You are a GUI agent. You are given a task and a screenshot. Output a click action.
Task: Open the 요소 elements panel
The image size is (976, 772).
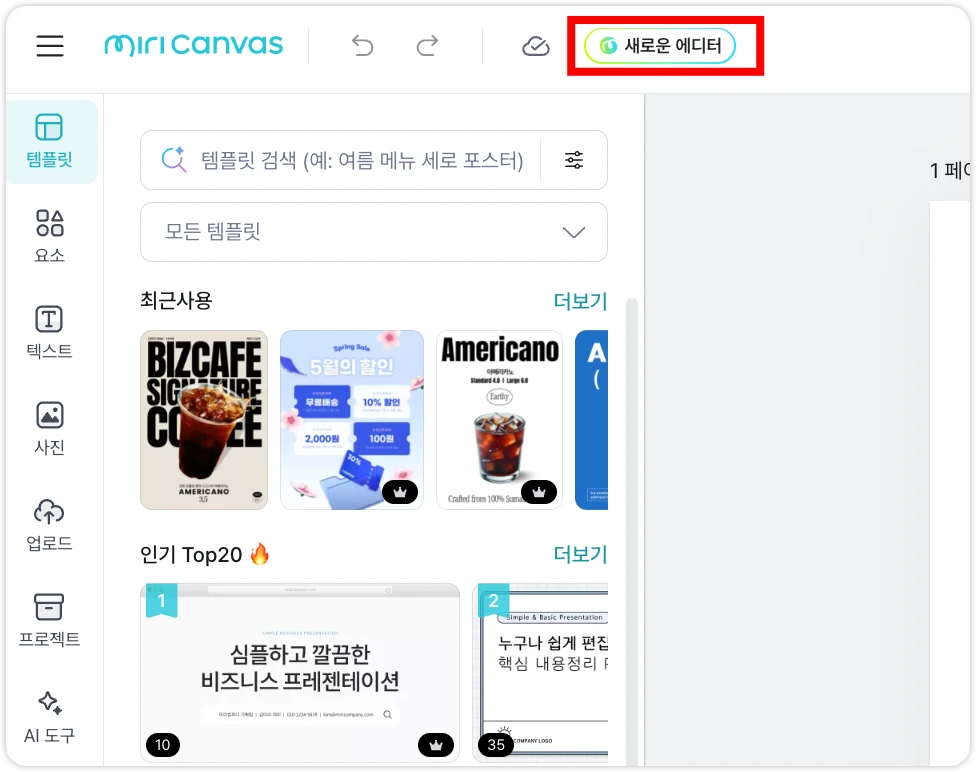tap(50, 236)
